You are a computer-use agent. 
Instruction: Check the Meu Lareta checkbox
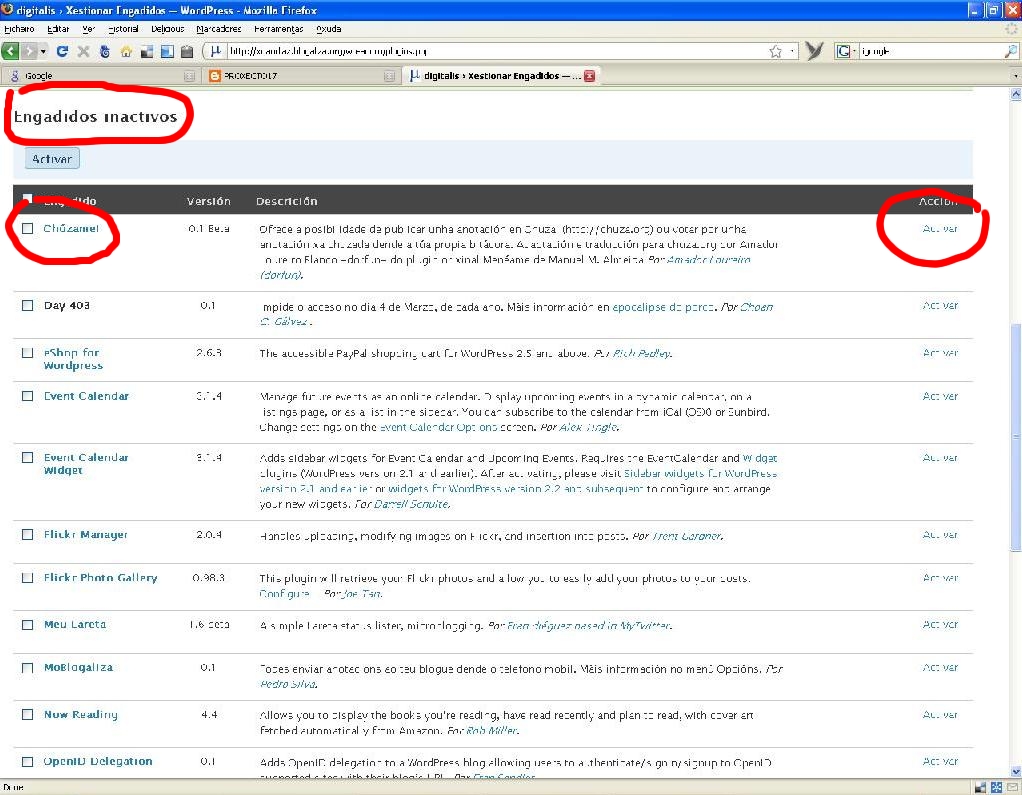pos(27,624)
